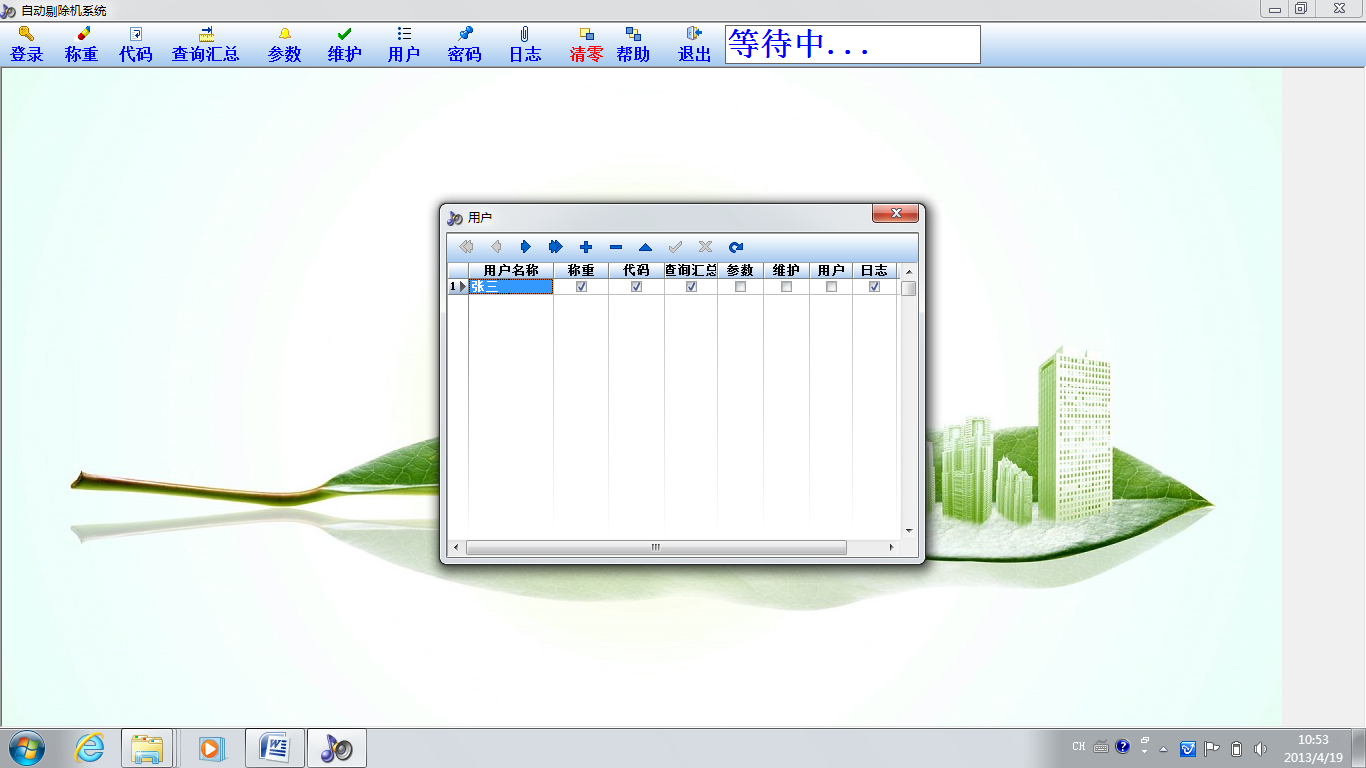
Task: Click the horizontal scrollbar in user table
Action: 656,548
